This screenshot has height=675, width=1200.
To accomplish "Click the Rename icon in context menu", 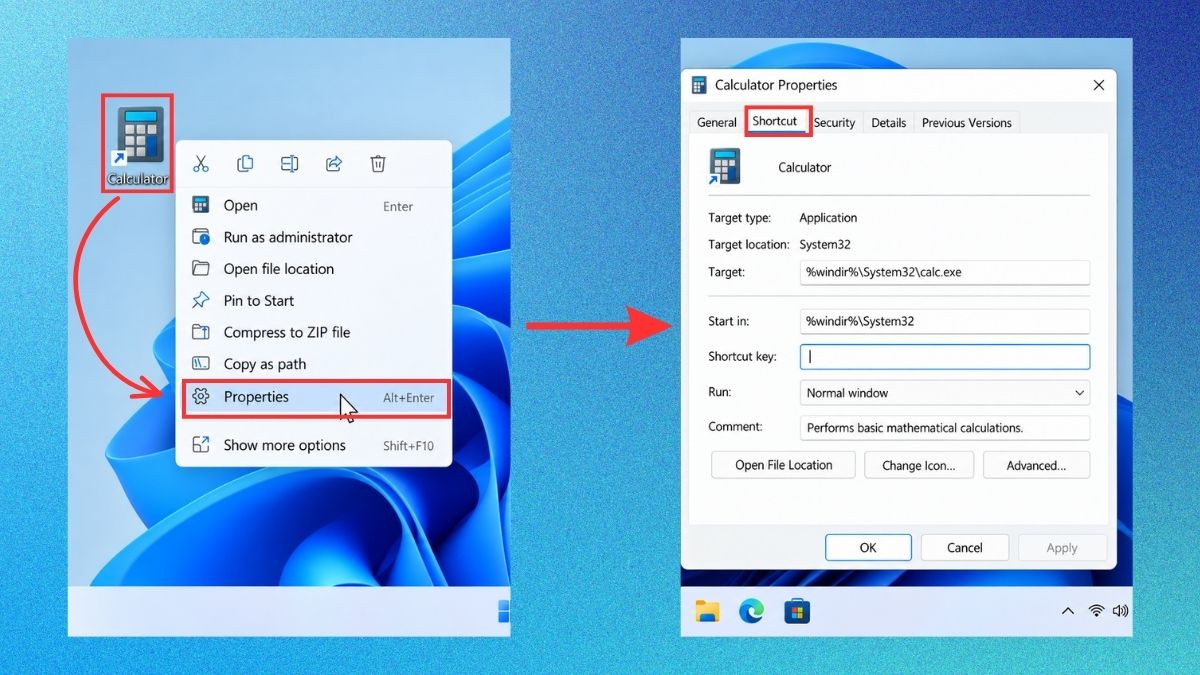I will [x=290, y=164].
